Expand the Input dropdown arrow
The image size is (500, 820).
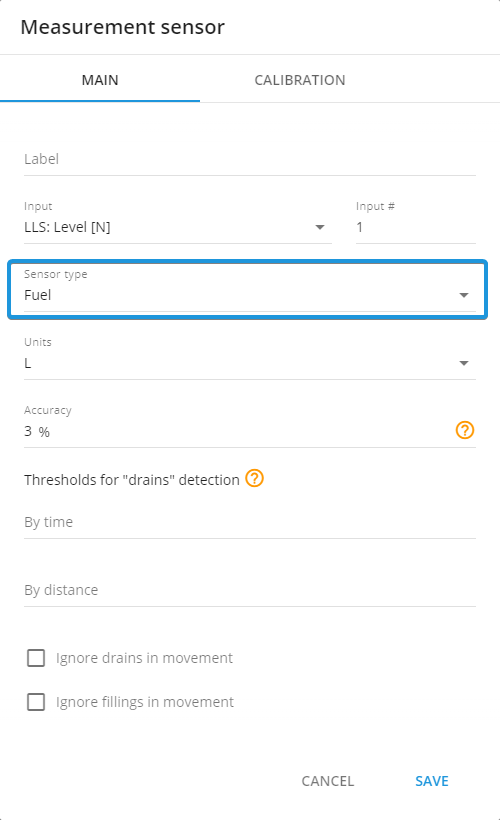coord(320,227)
